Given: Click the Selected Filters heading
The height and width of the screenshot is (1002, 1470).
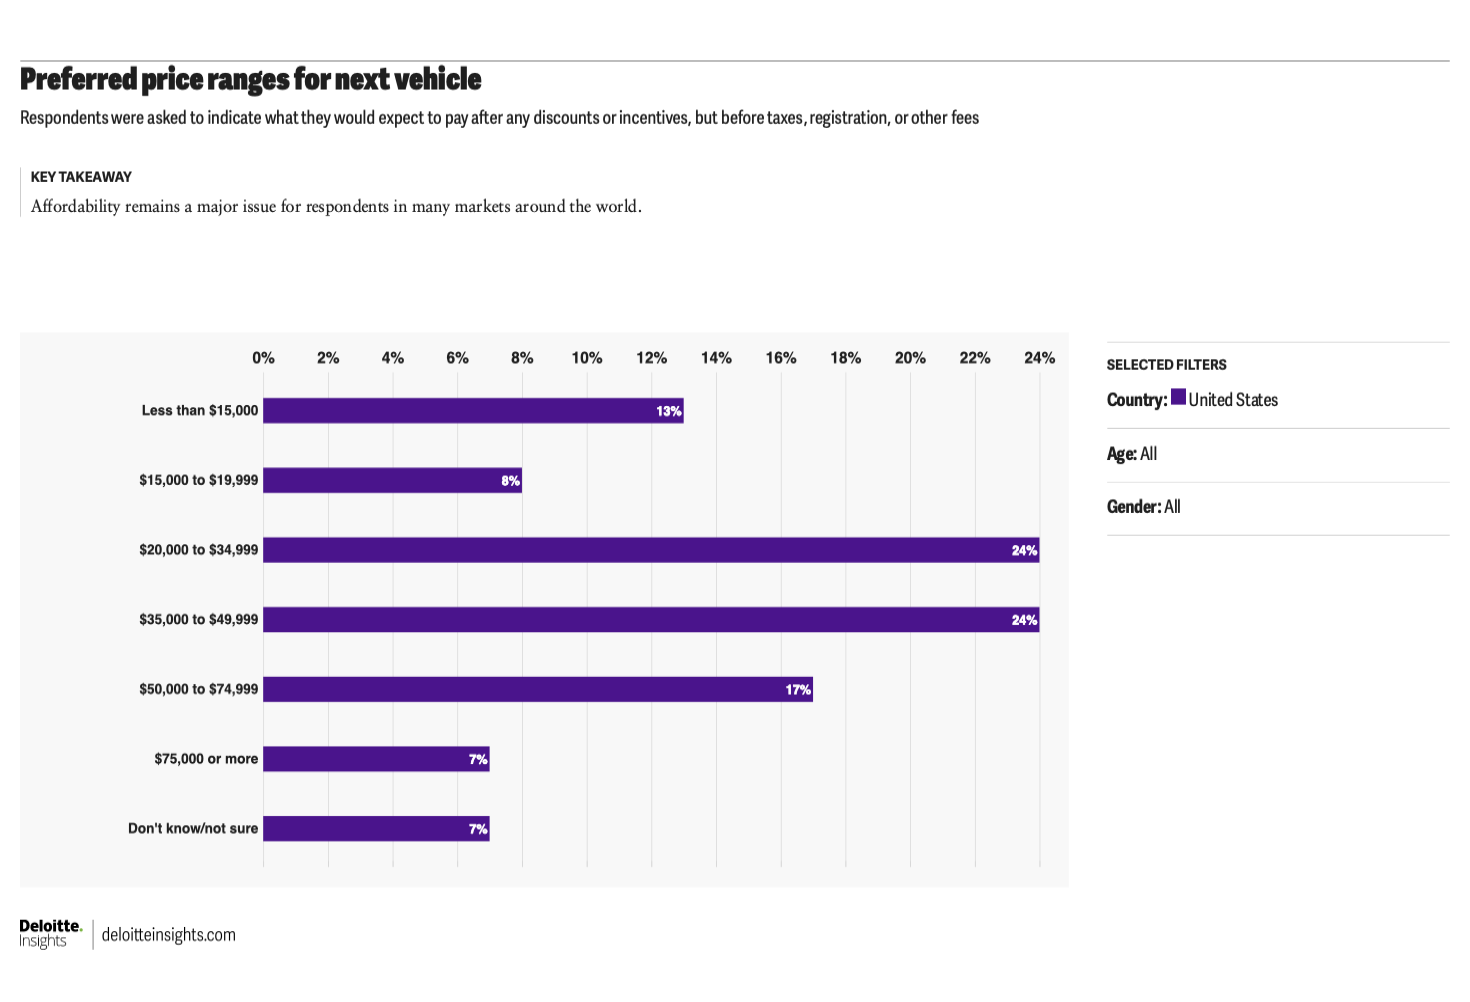Looking at the screenshot, I should (x=1166, y=365).
